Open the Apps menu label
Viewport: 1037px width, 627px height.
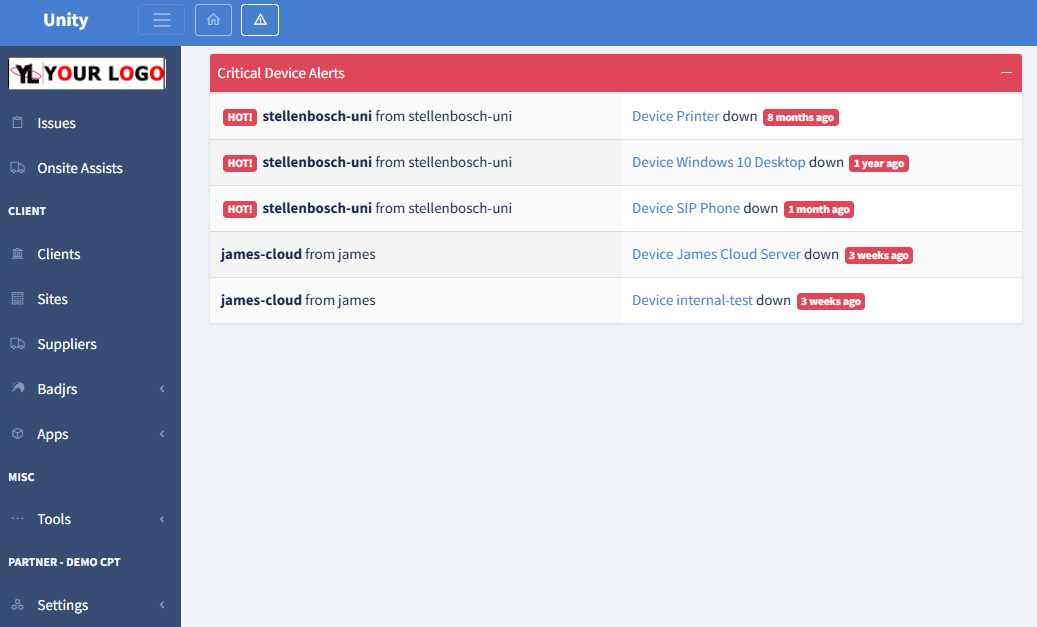[x=53, y=434]
